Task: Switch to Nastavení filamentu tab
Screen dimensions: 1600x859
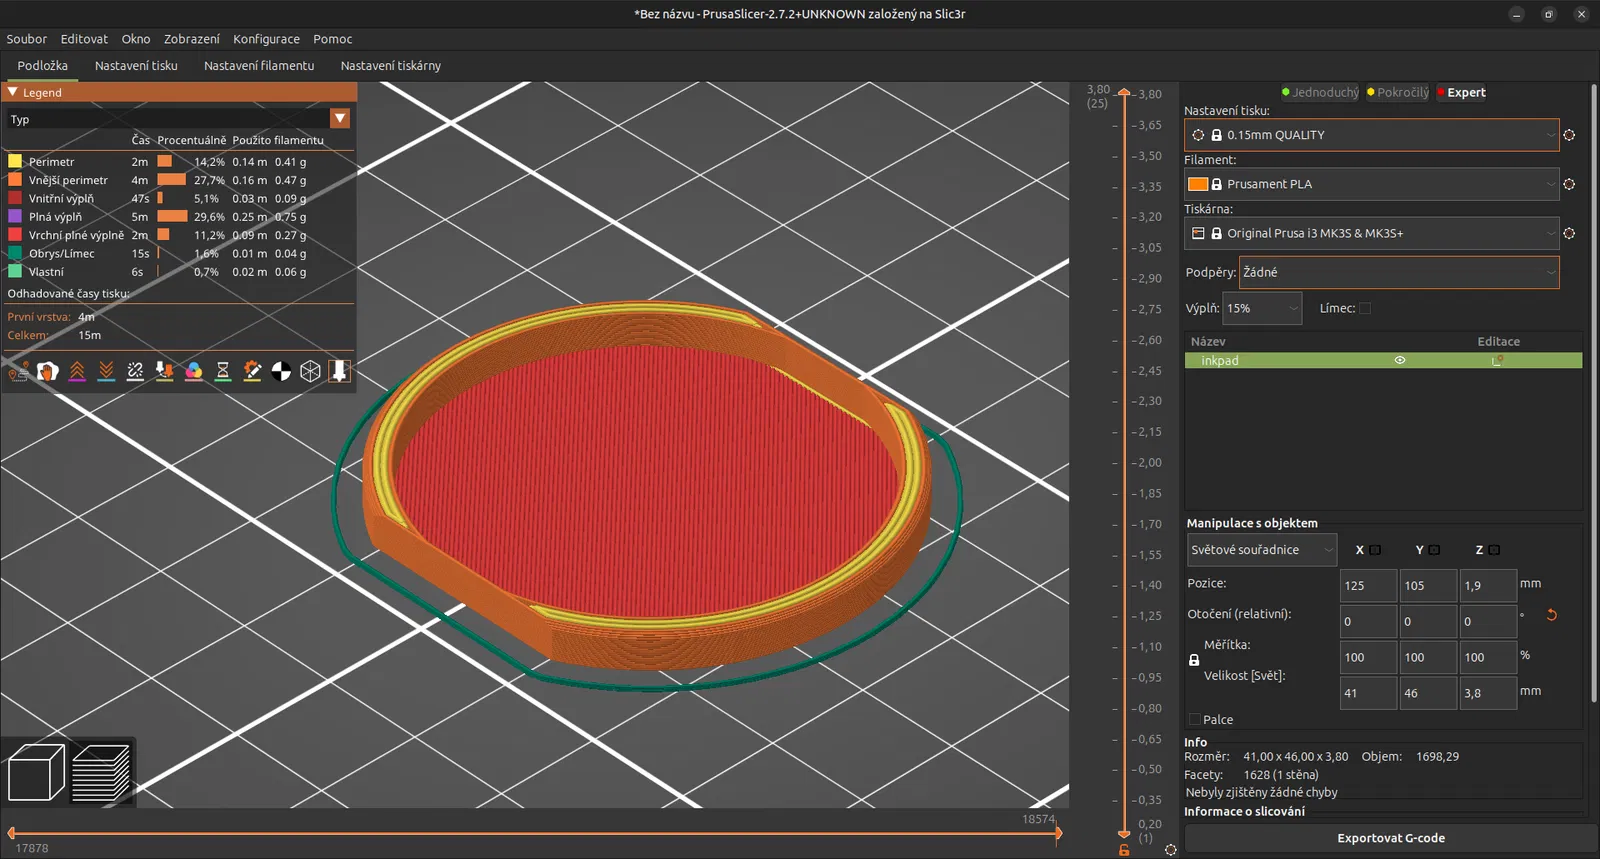Action: tap(259, 66)
